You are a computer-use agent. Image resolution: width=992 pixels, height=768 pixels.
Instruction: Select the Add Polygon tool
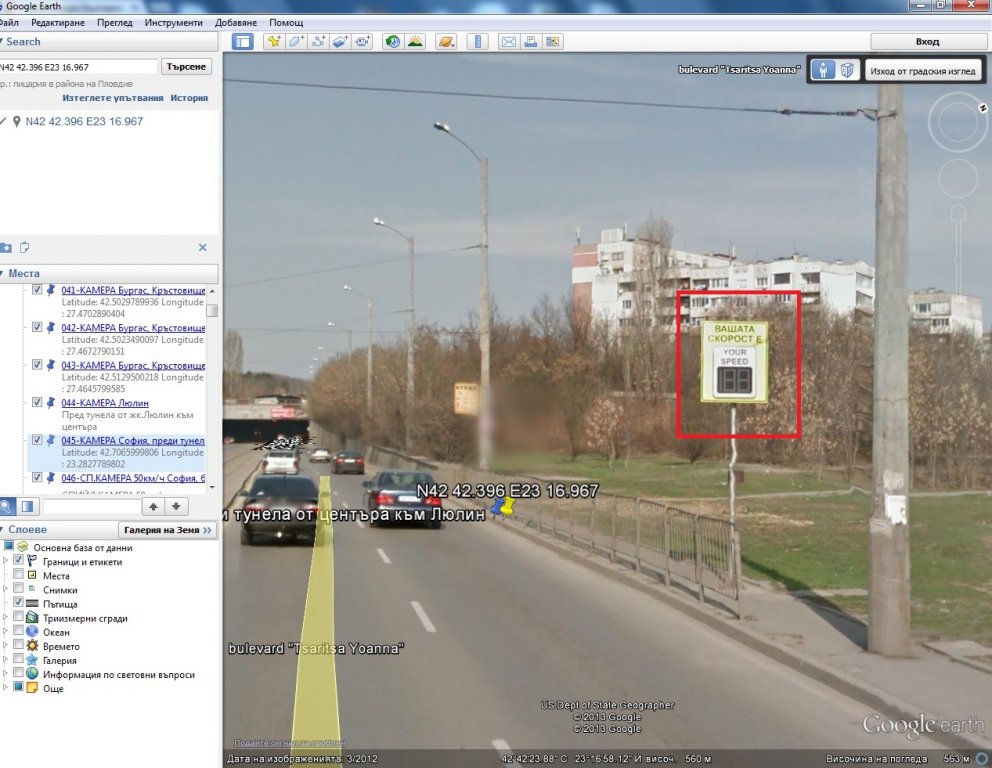pos(296,42)
